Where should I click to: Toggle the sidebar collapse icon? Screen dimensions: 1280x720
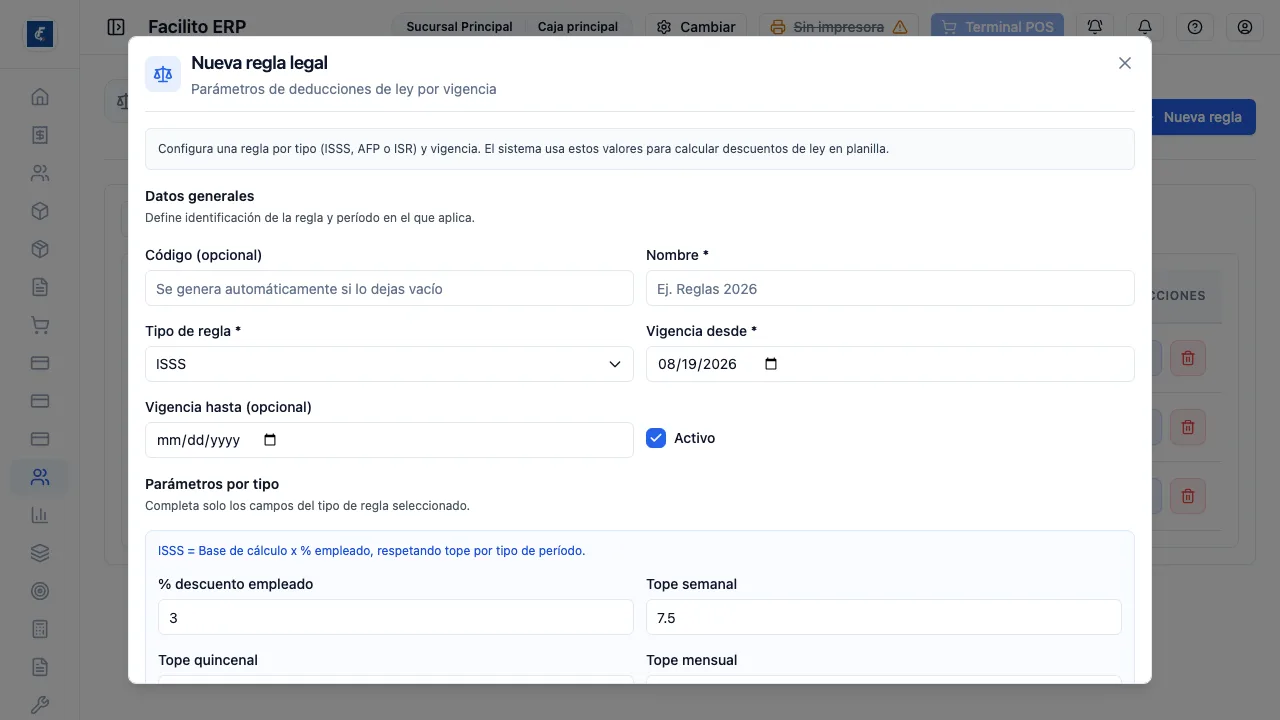116,27
